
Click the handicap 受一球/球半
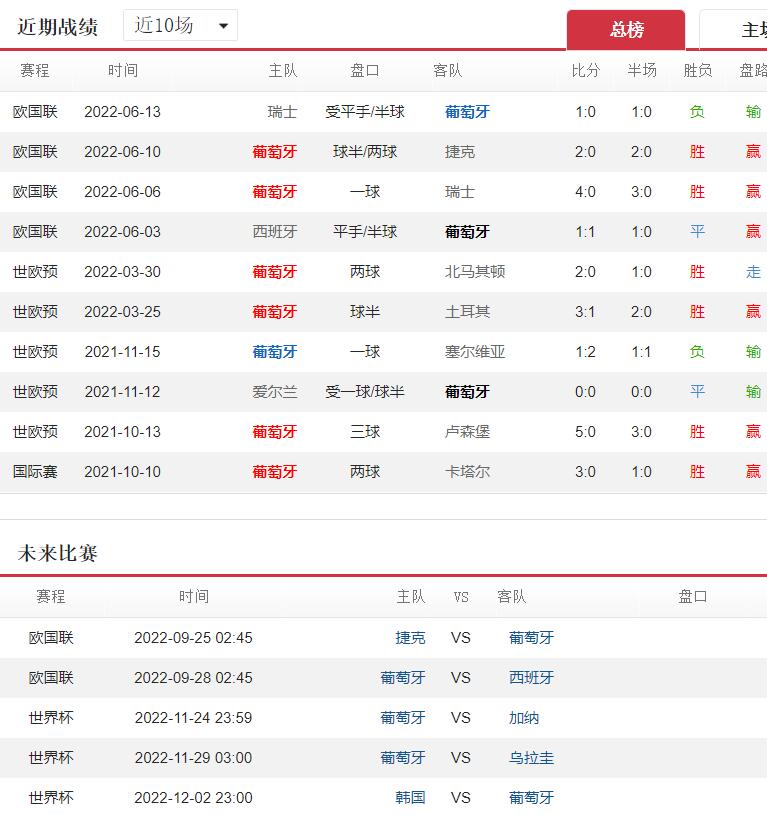coord(365,392)
